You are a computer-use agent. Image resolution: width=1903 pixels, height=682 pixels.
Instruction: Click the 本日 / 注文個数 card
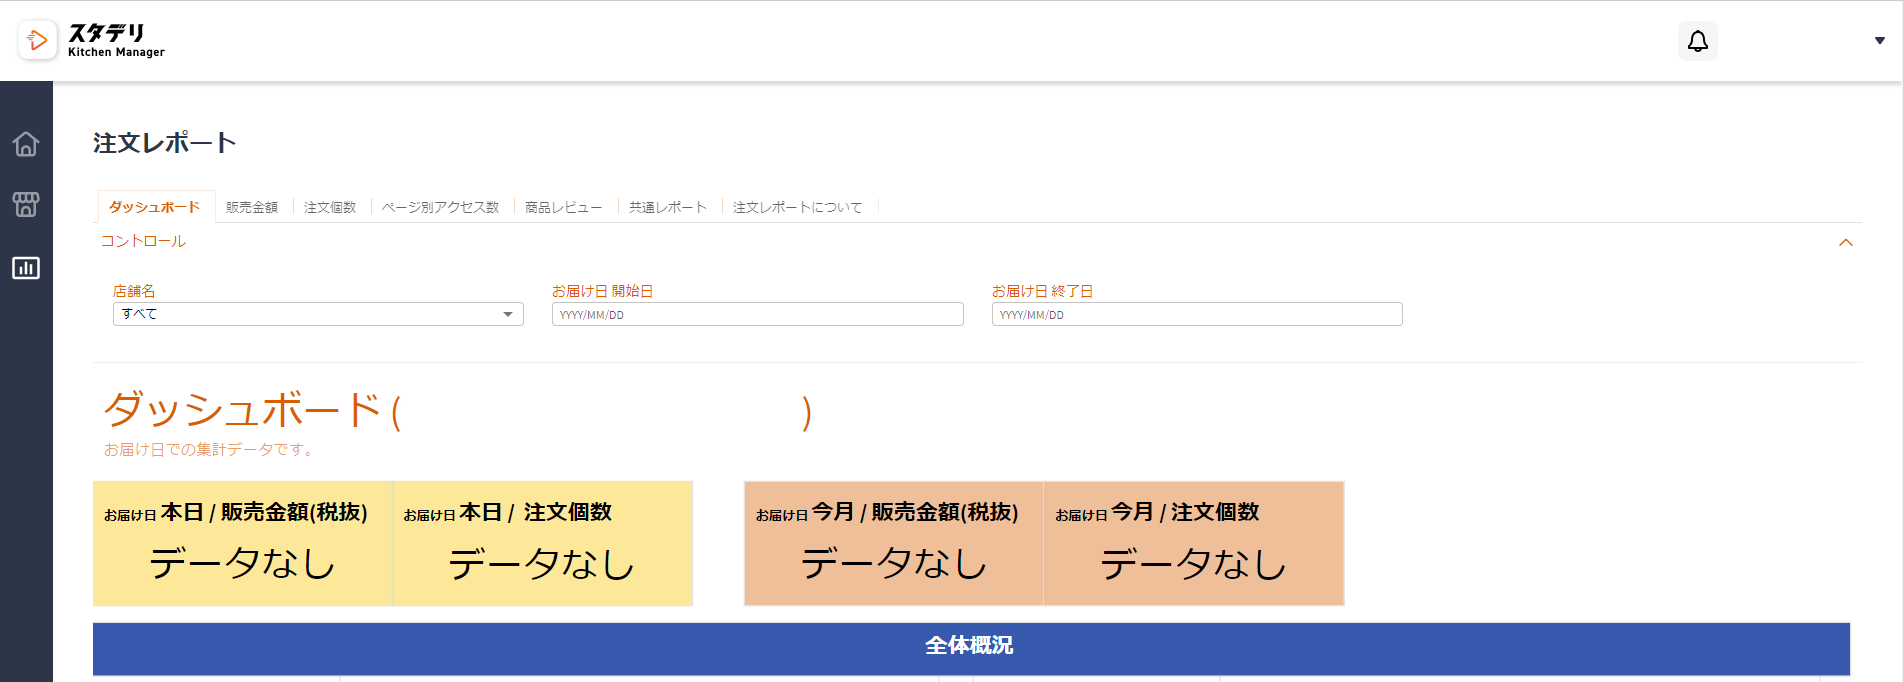(543, 543)
